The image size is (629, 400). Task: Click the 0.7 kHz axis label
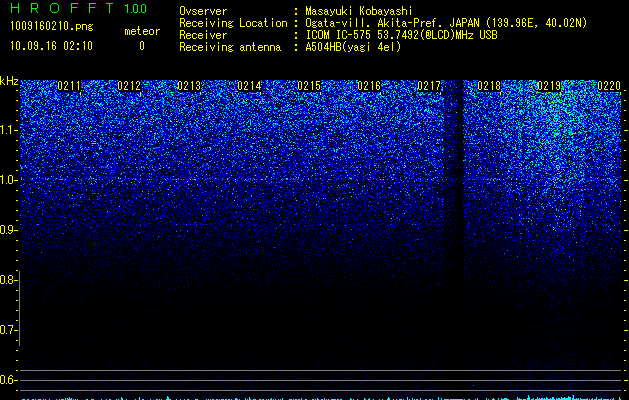tap(8, 330)
